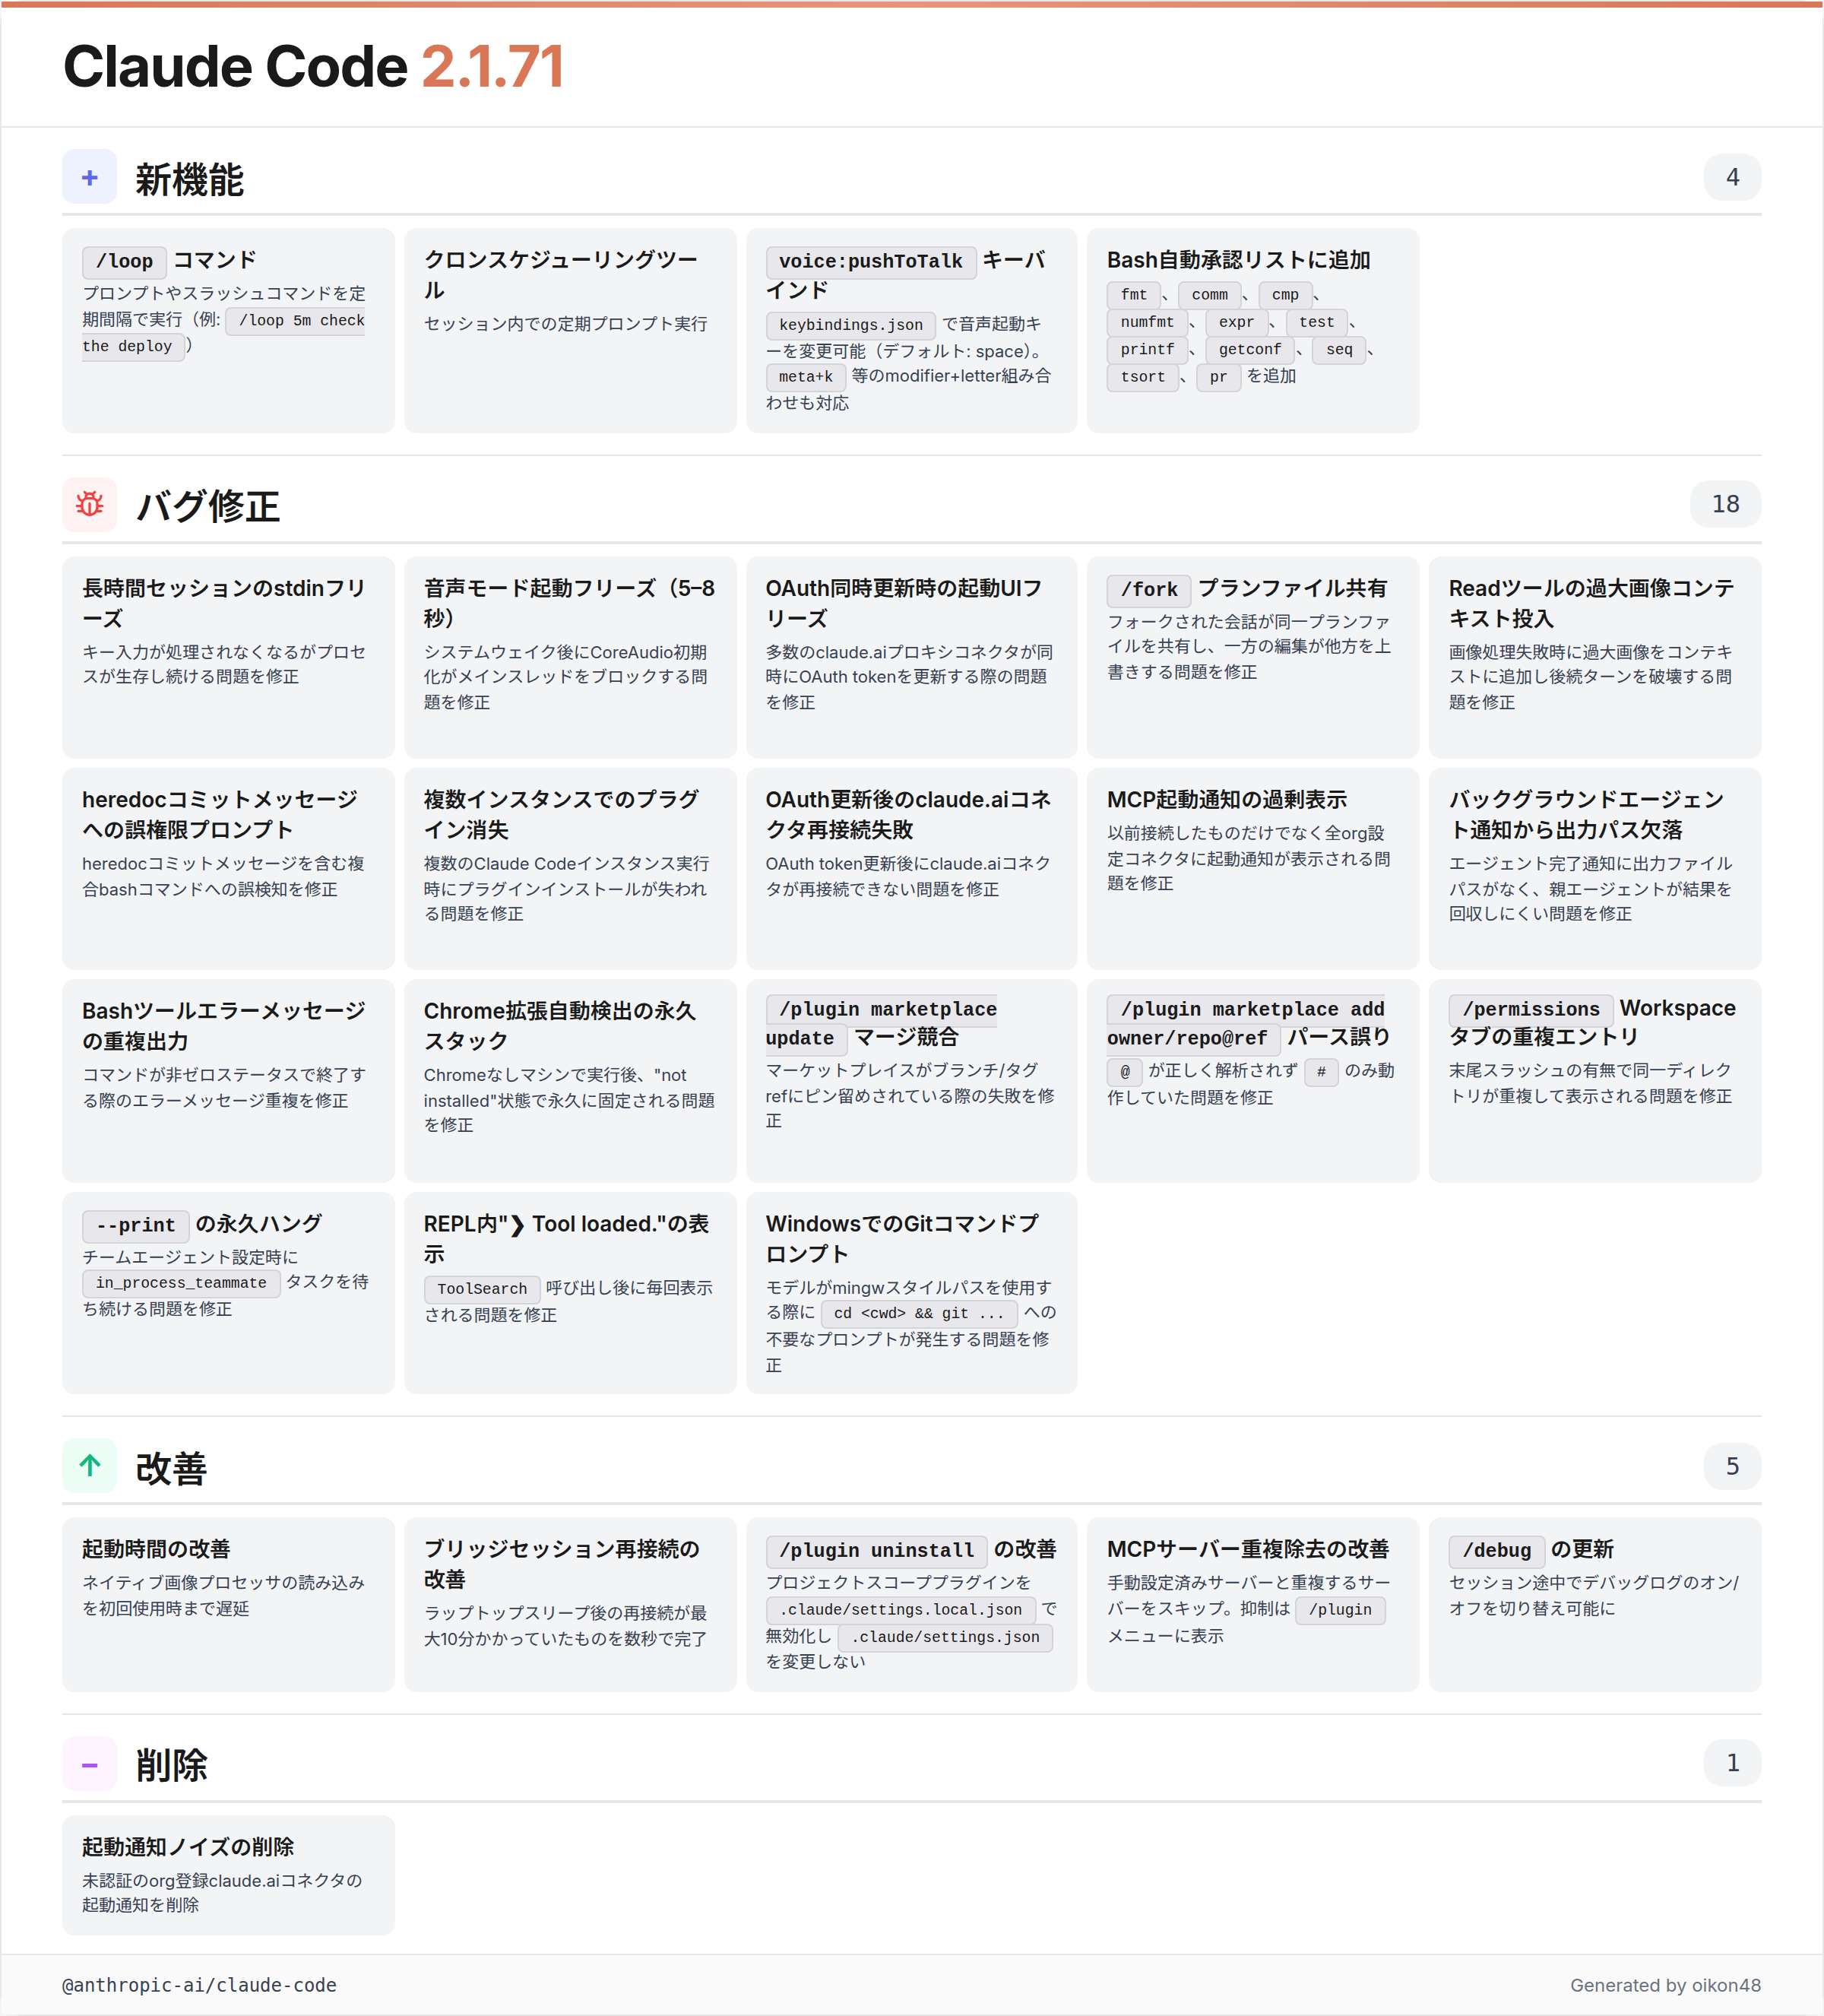
Task: Click the Claude Code 2.1.71 title
Action: (x=314, y=66)
